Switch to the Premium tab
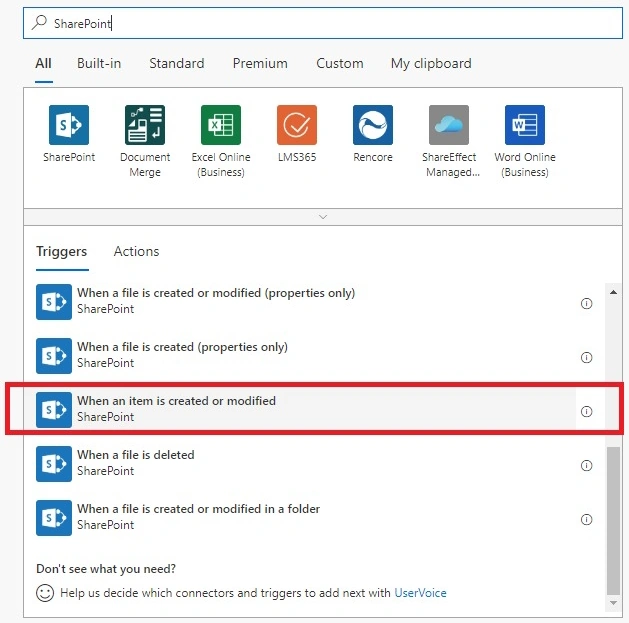This screenshot has width=629, height=623. point(260,63)
